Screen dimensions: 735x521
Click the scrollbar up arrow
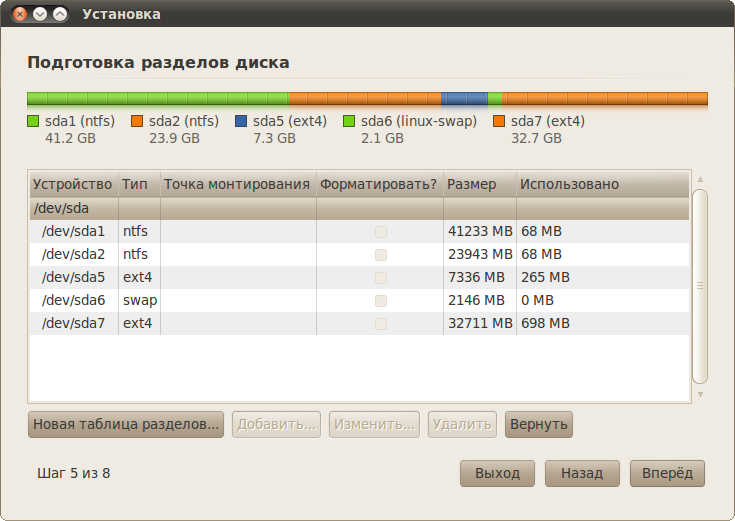[x=700, y=180]
